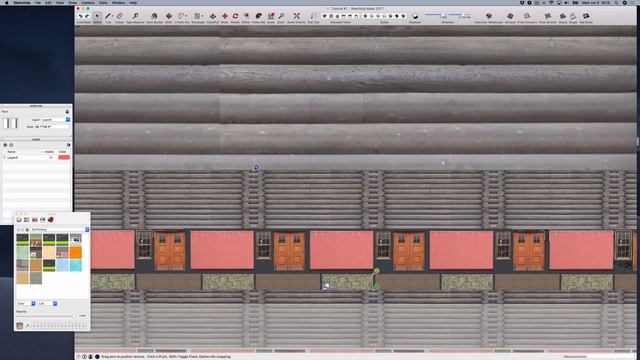The image size is (640, 360).
Task: Pick the Scale tool
Action: click(x=271, y=16)
